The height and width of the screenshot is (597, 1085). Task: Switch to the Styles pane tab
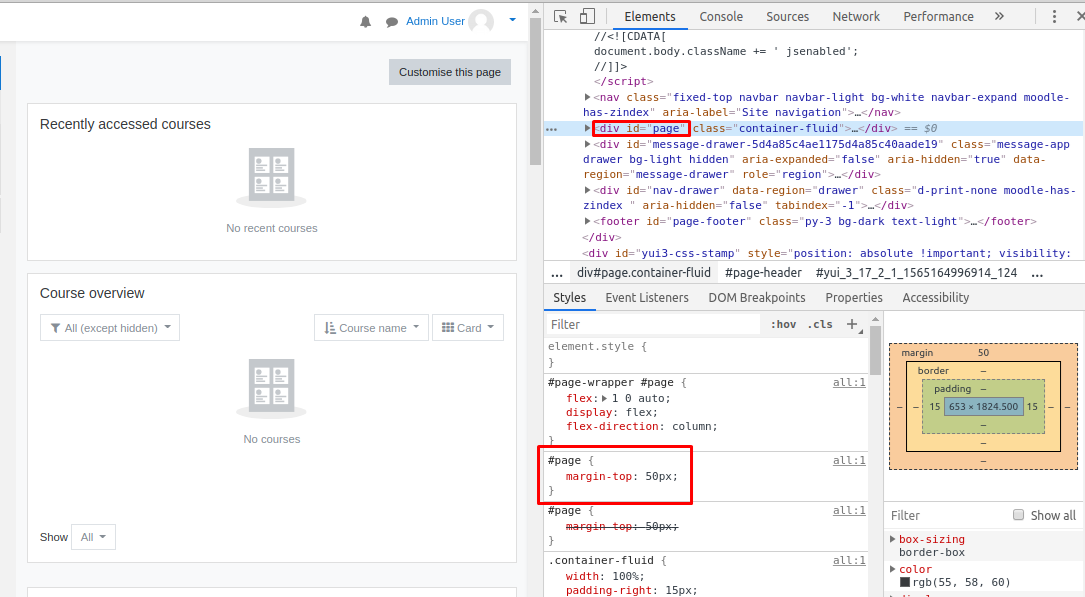(569, 297)
